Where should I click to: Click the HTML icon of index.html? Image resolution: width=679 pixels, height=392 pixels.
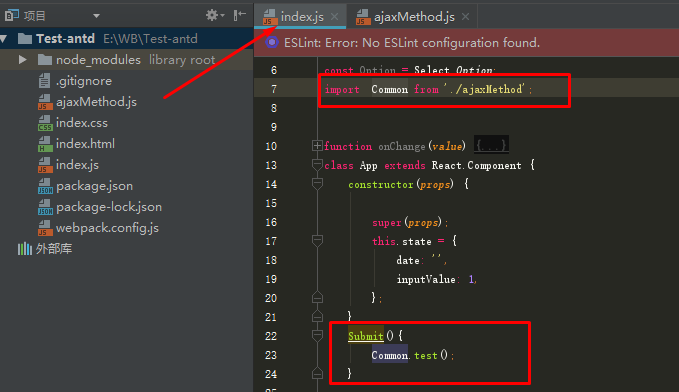45,144
